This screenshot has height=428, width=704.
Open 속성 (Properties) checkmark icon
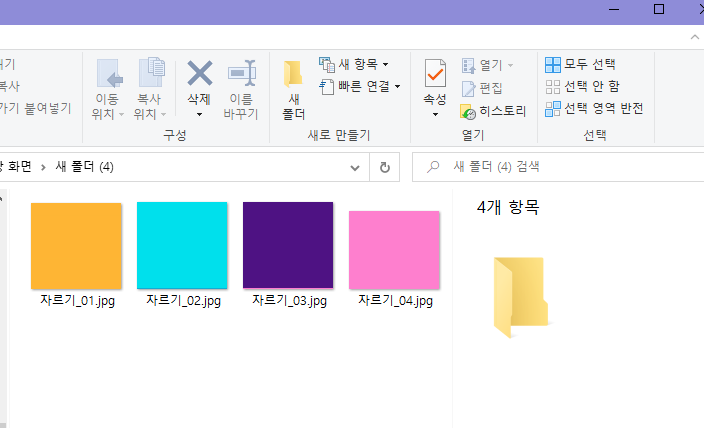point(435,73)
